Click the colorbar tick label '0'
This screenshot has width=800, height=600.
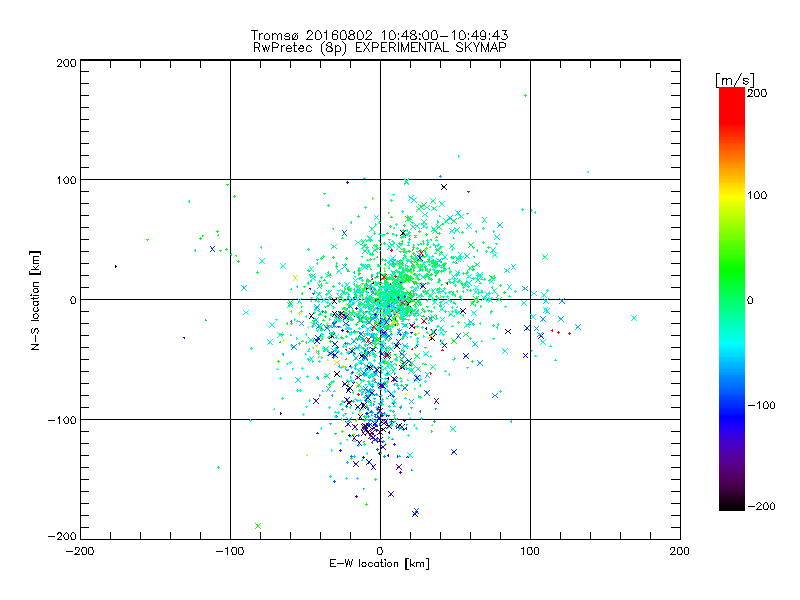click(x=750, y=300)
